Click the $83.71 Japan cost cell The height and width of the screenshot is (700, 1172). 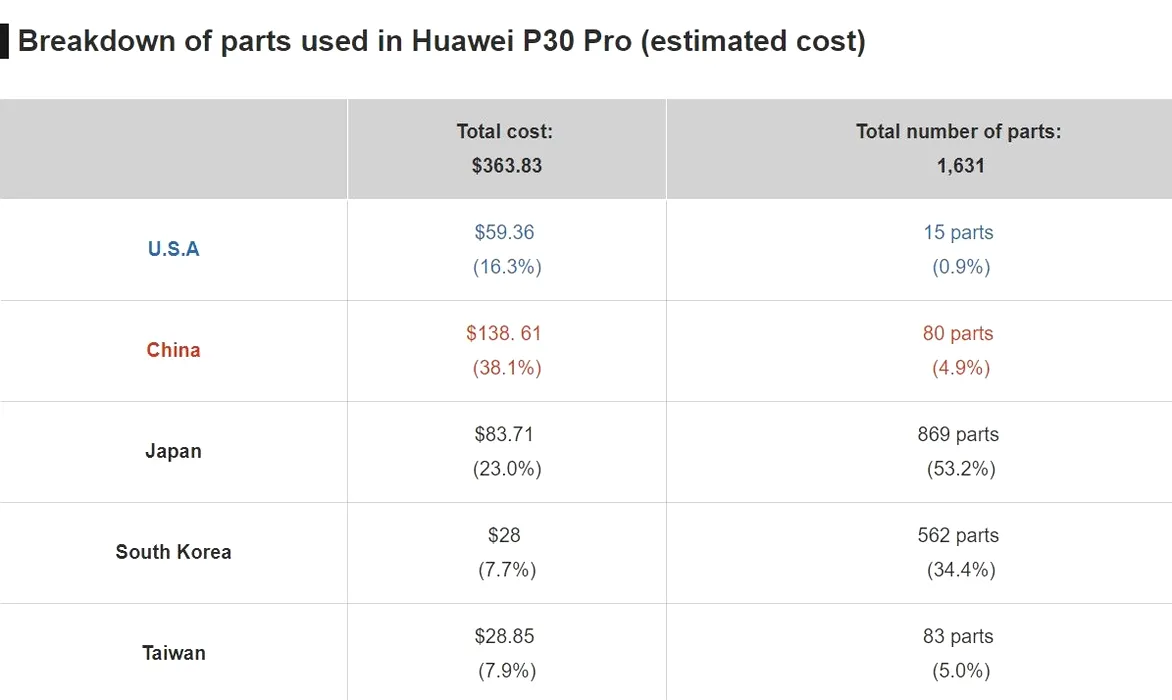[507, 451]
